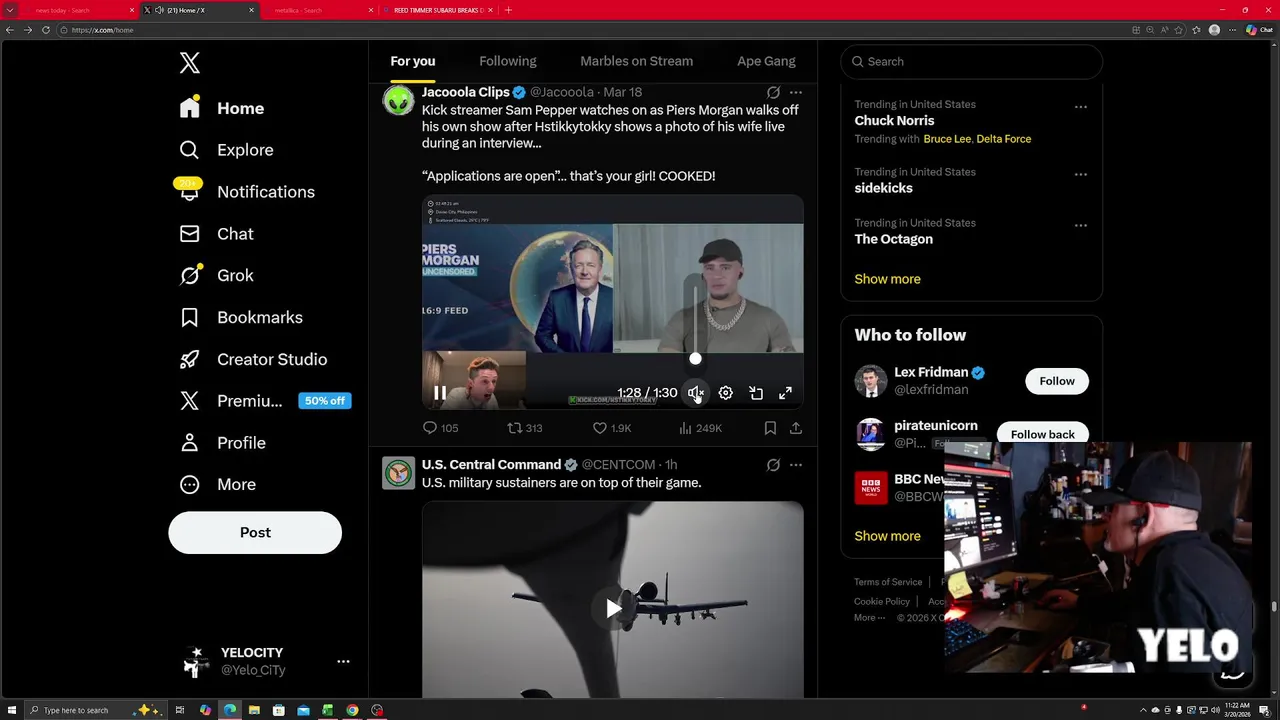1280x720 pixels.
Task: Click the Search input field on X
Action: click(972, 61)
